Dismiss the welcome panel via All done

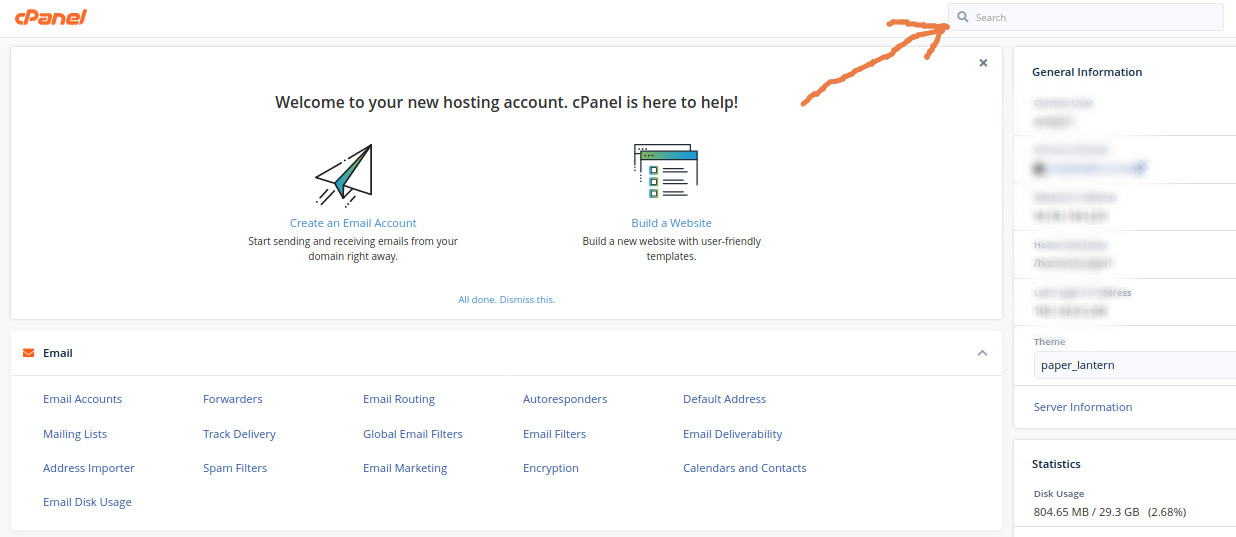[506, 299]
